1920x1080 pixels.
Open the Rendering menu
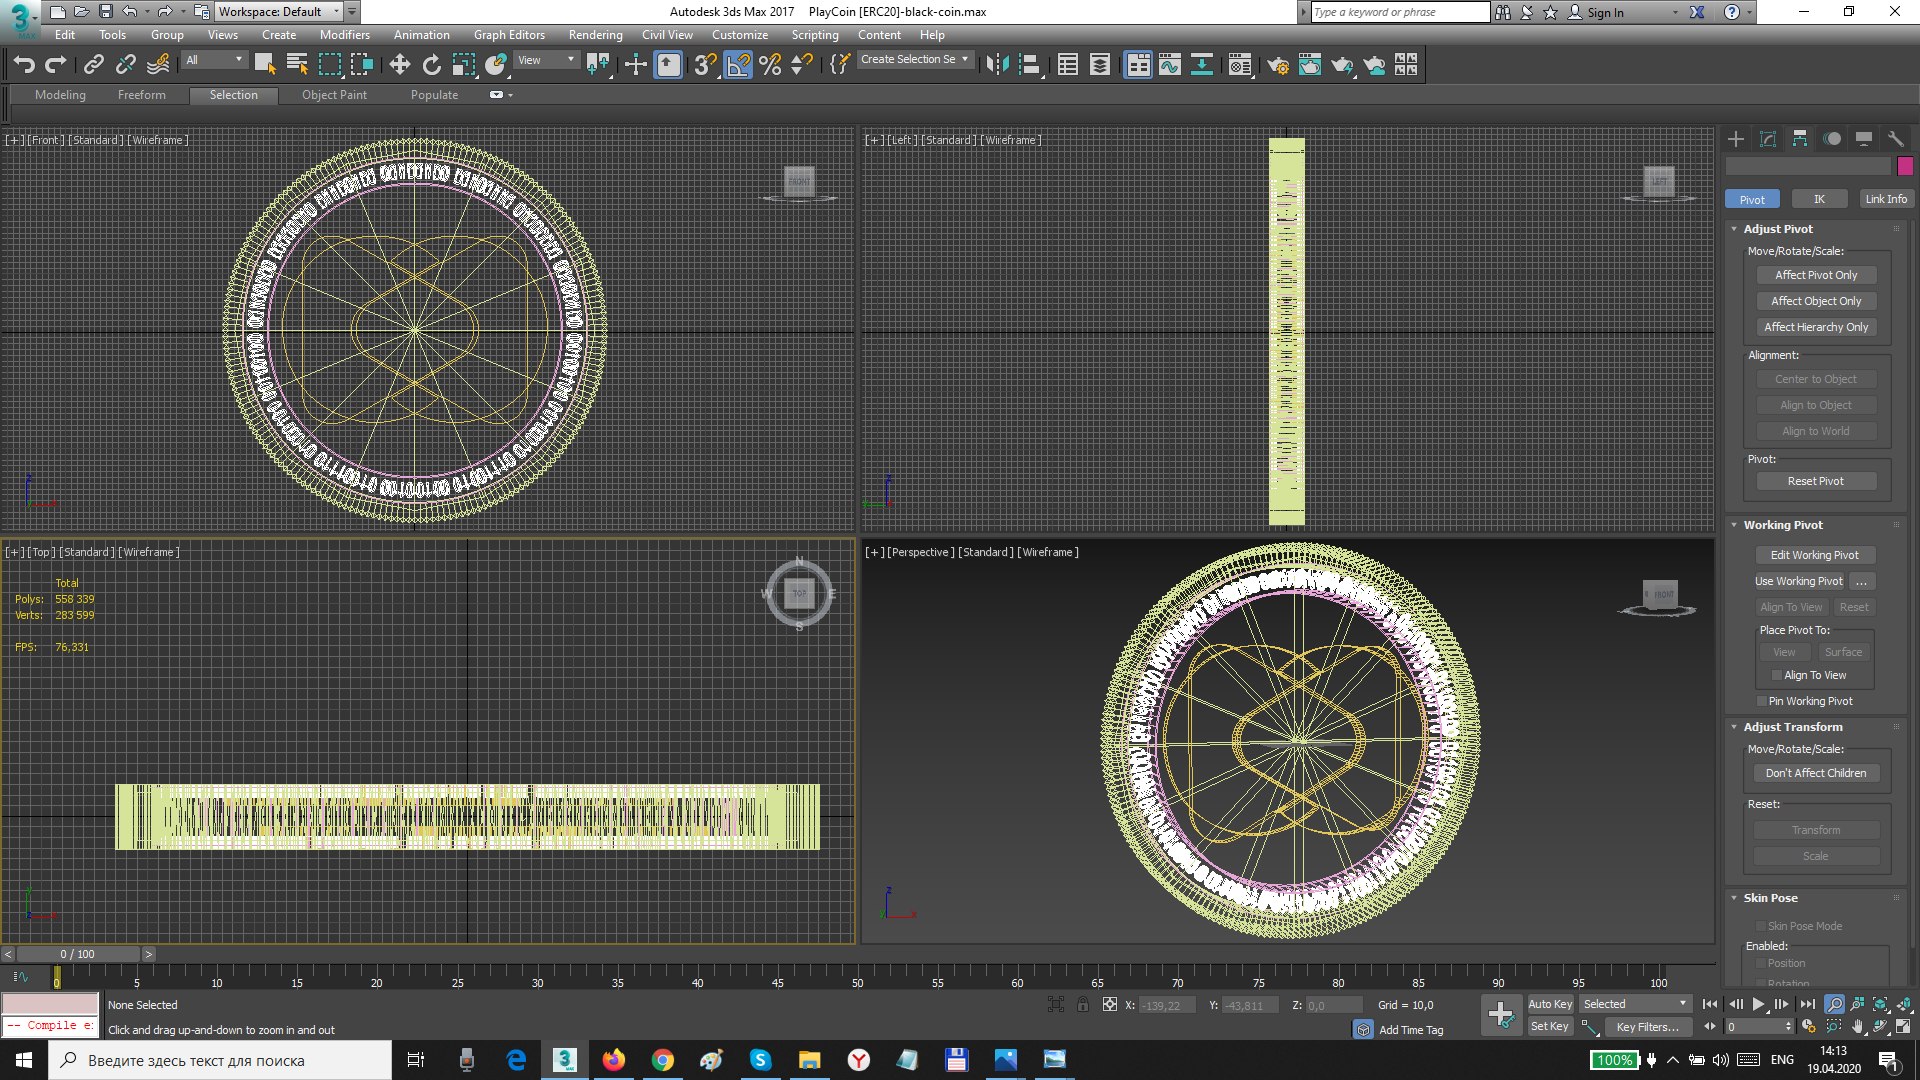(595, 35)
